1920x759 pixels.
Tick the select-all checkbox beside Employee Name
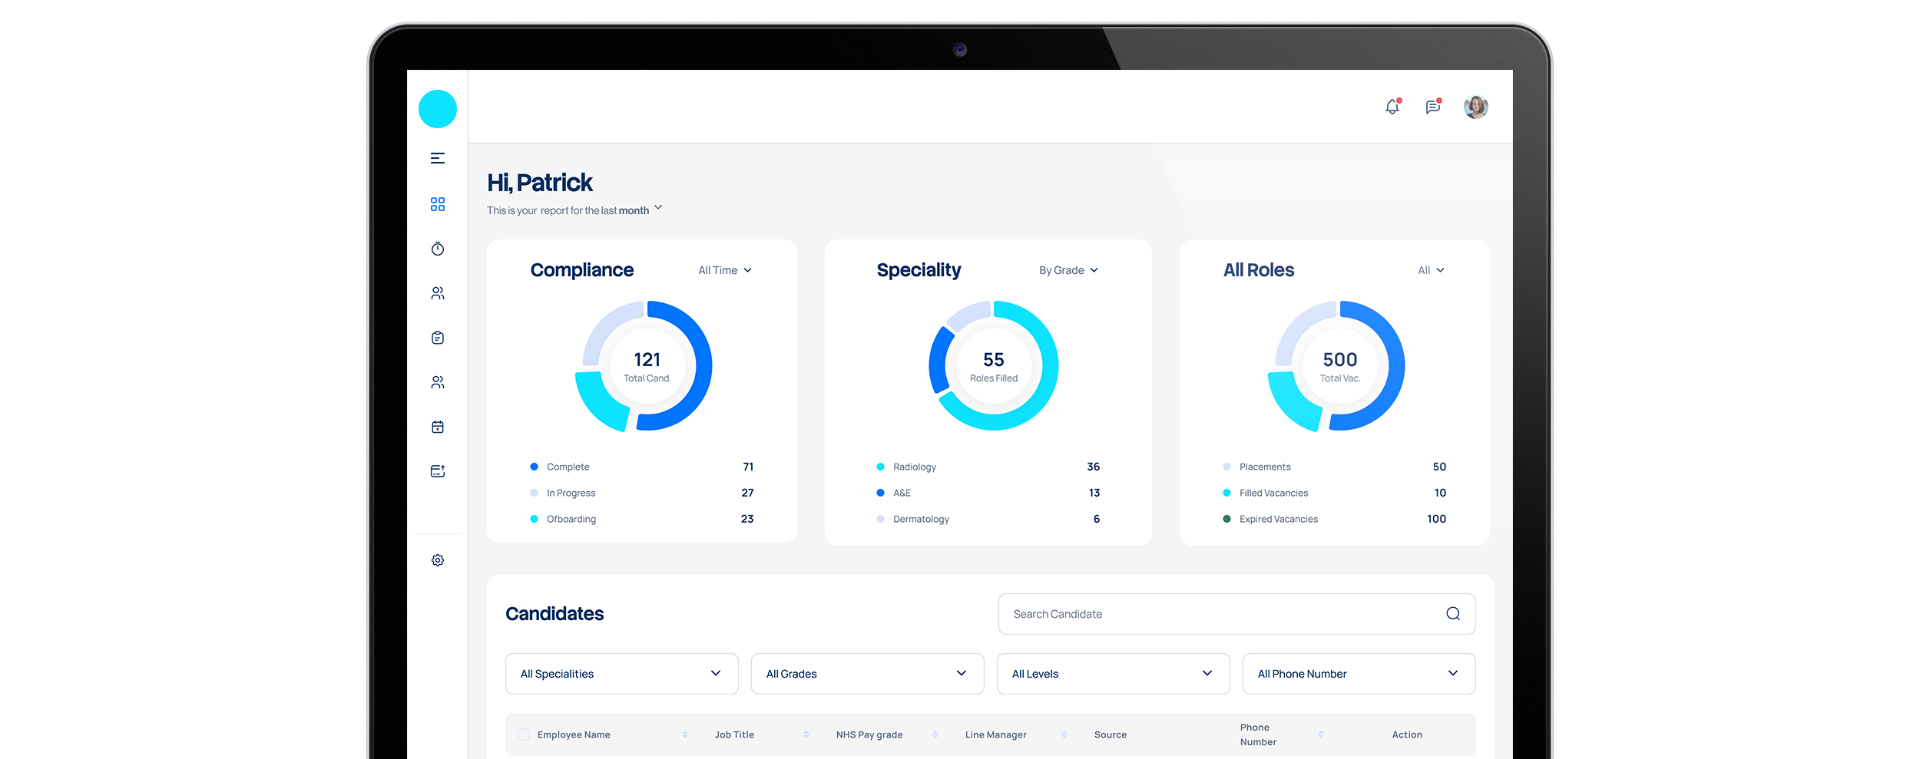coord(523,734)
